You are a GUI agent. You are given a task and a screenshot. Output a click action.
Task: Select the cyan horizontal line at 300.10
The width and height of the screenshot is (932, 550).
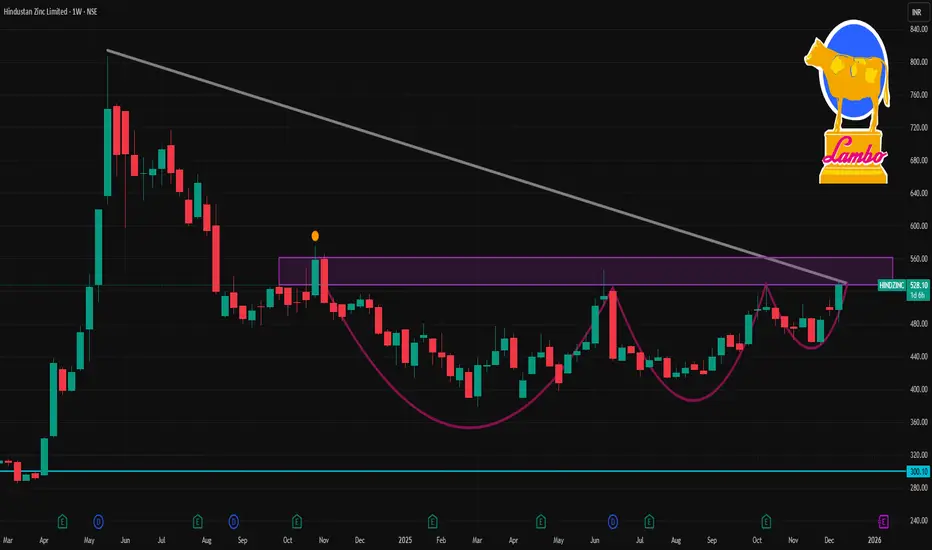pos(452,471)
